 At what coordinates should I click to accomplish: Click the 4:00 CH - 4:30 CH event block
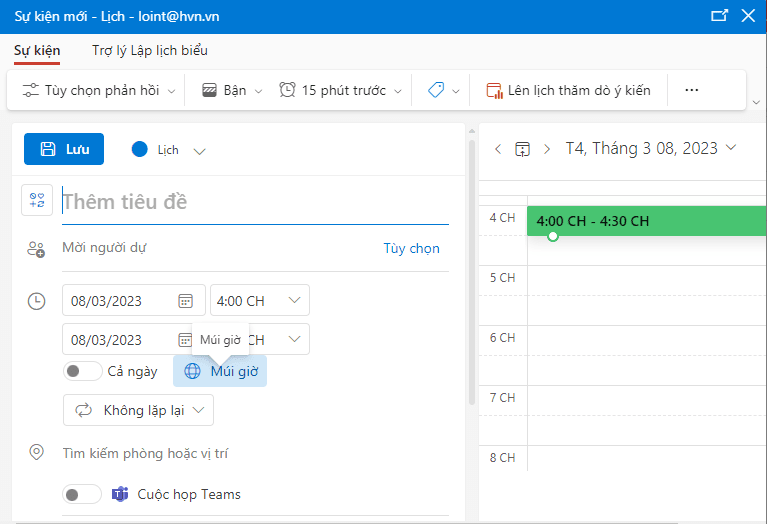tap(647, 221)
